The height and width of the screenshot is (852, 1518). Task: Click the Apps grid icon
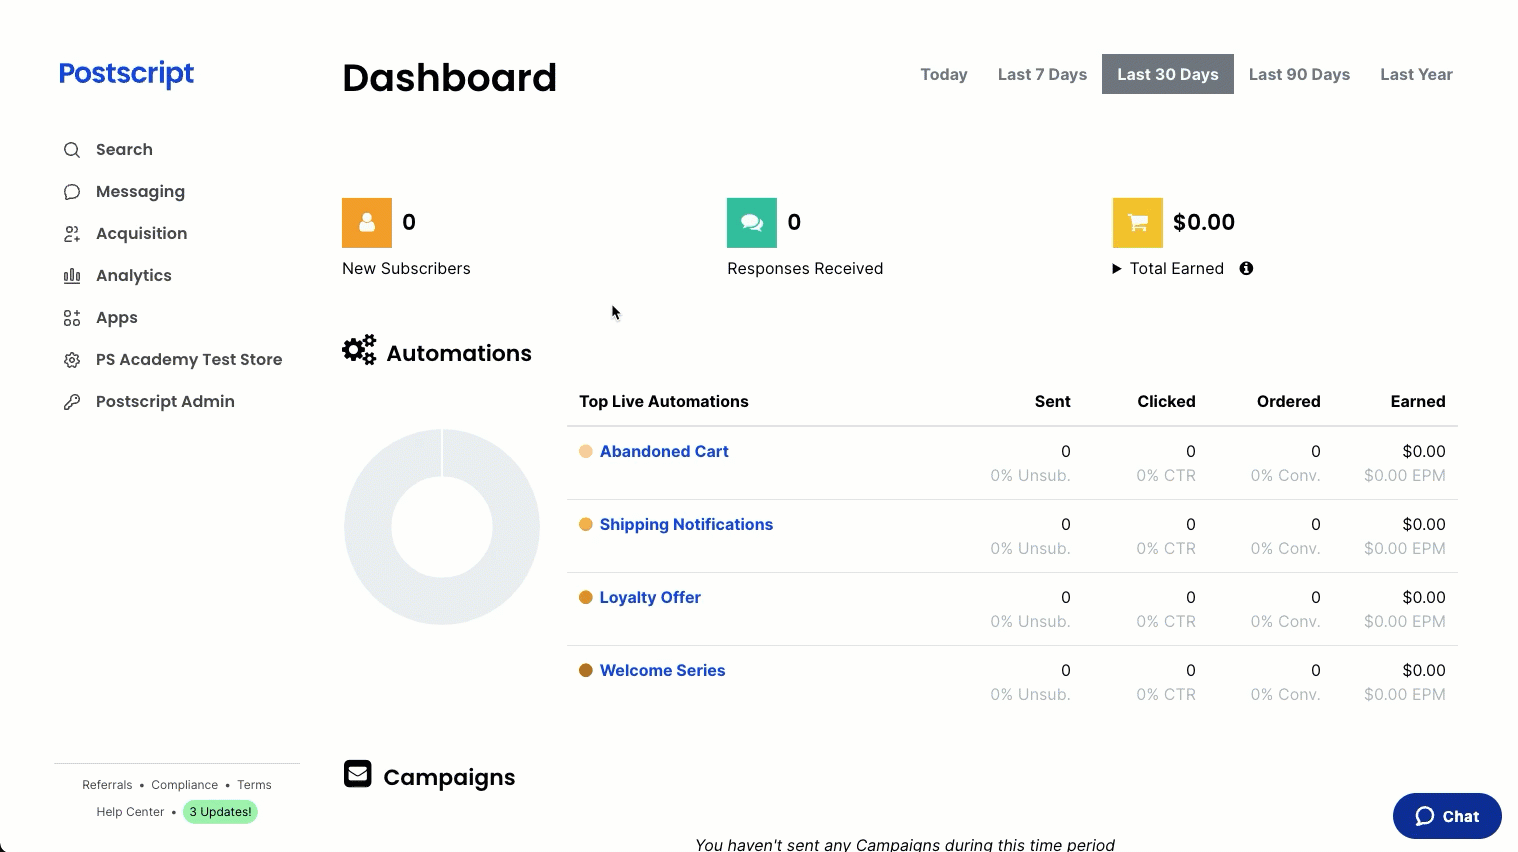[x=71, y=317]
